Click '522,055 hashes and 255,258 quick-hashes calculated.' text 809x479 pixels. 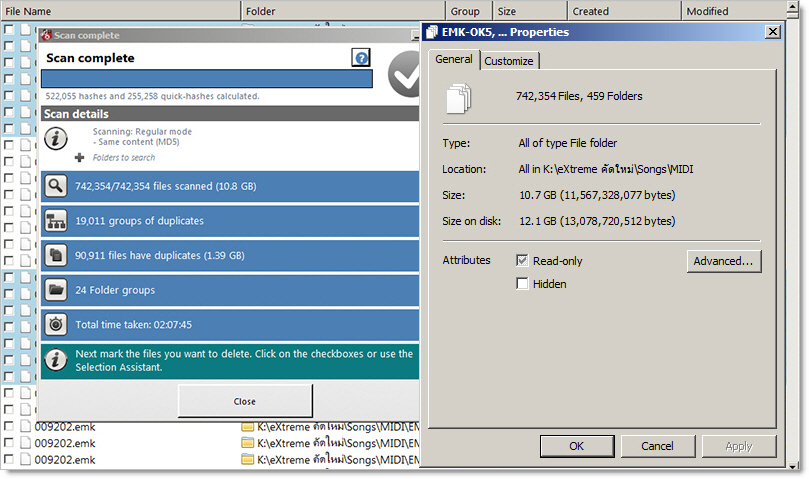click(152, 96)
